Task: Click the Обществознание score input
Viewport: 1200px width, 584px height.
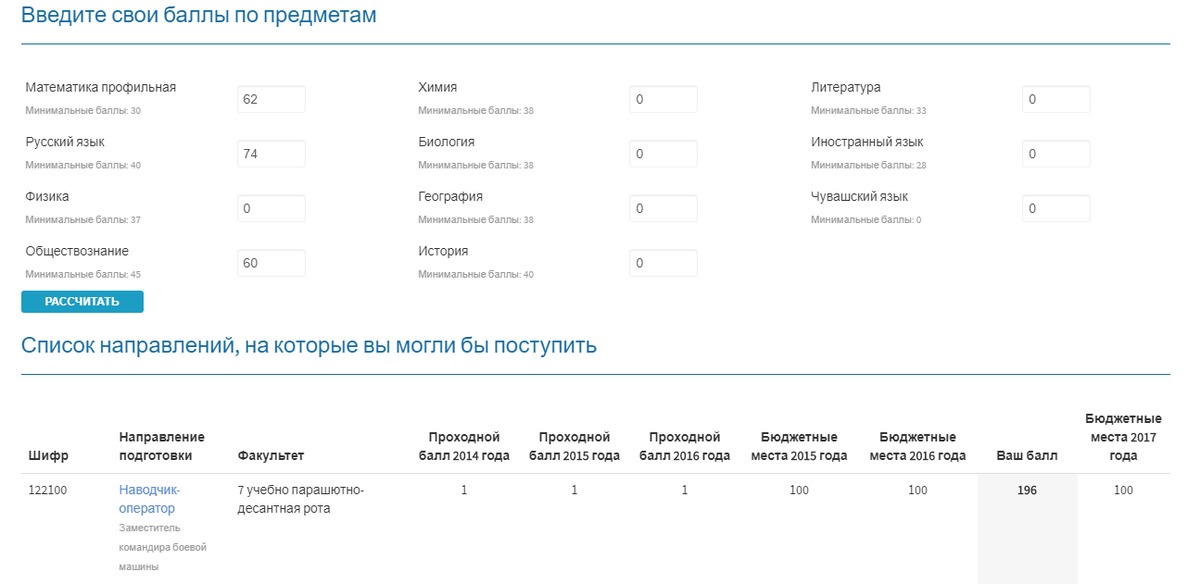Action: [271, 263]
